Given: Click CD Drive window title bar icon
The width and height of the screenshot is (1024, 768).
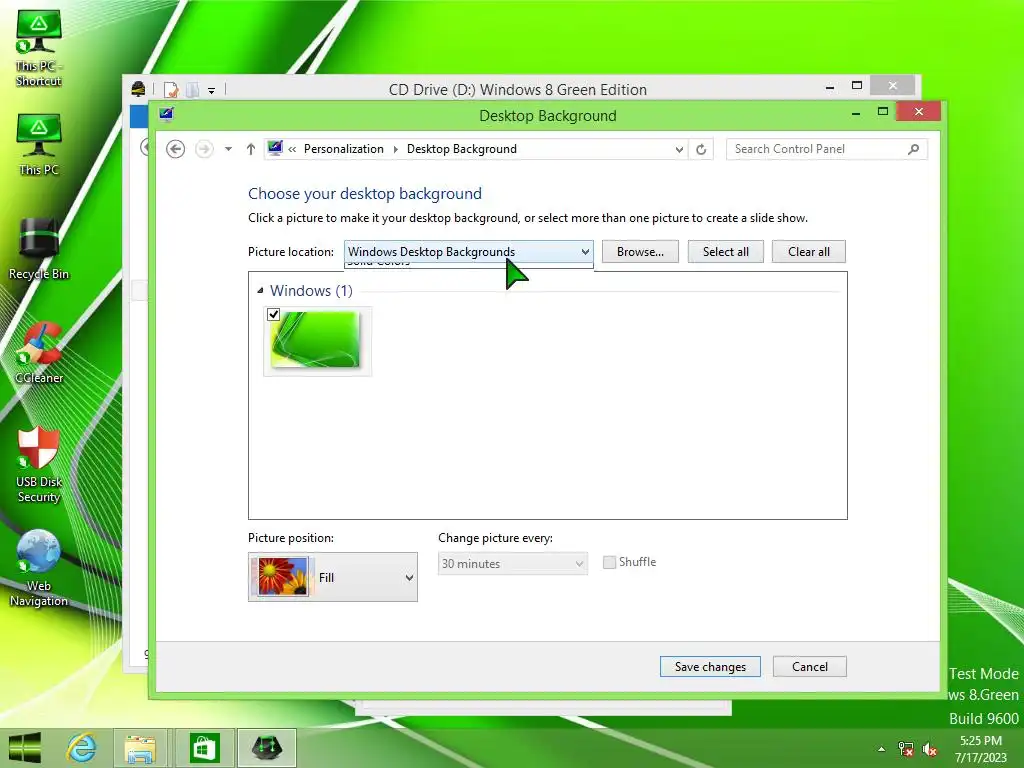Looking at the screenshot, I should [x=138, y=89].
